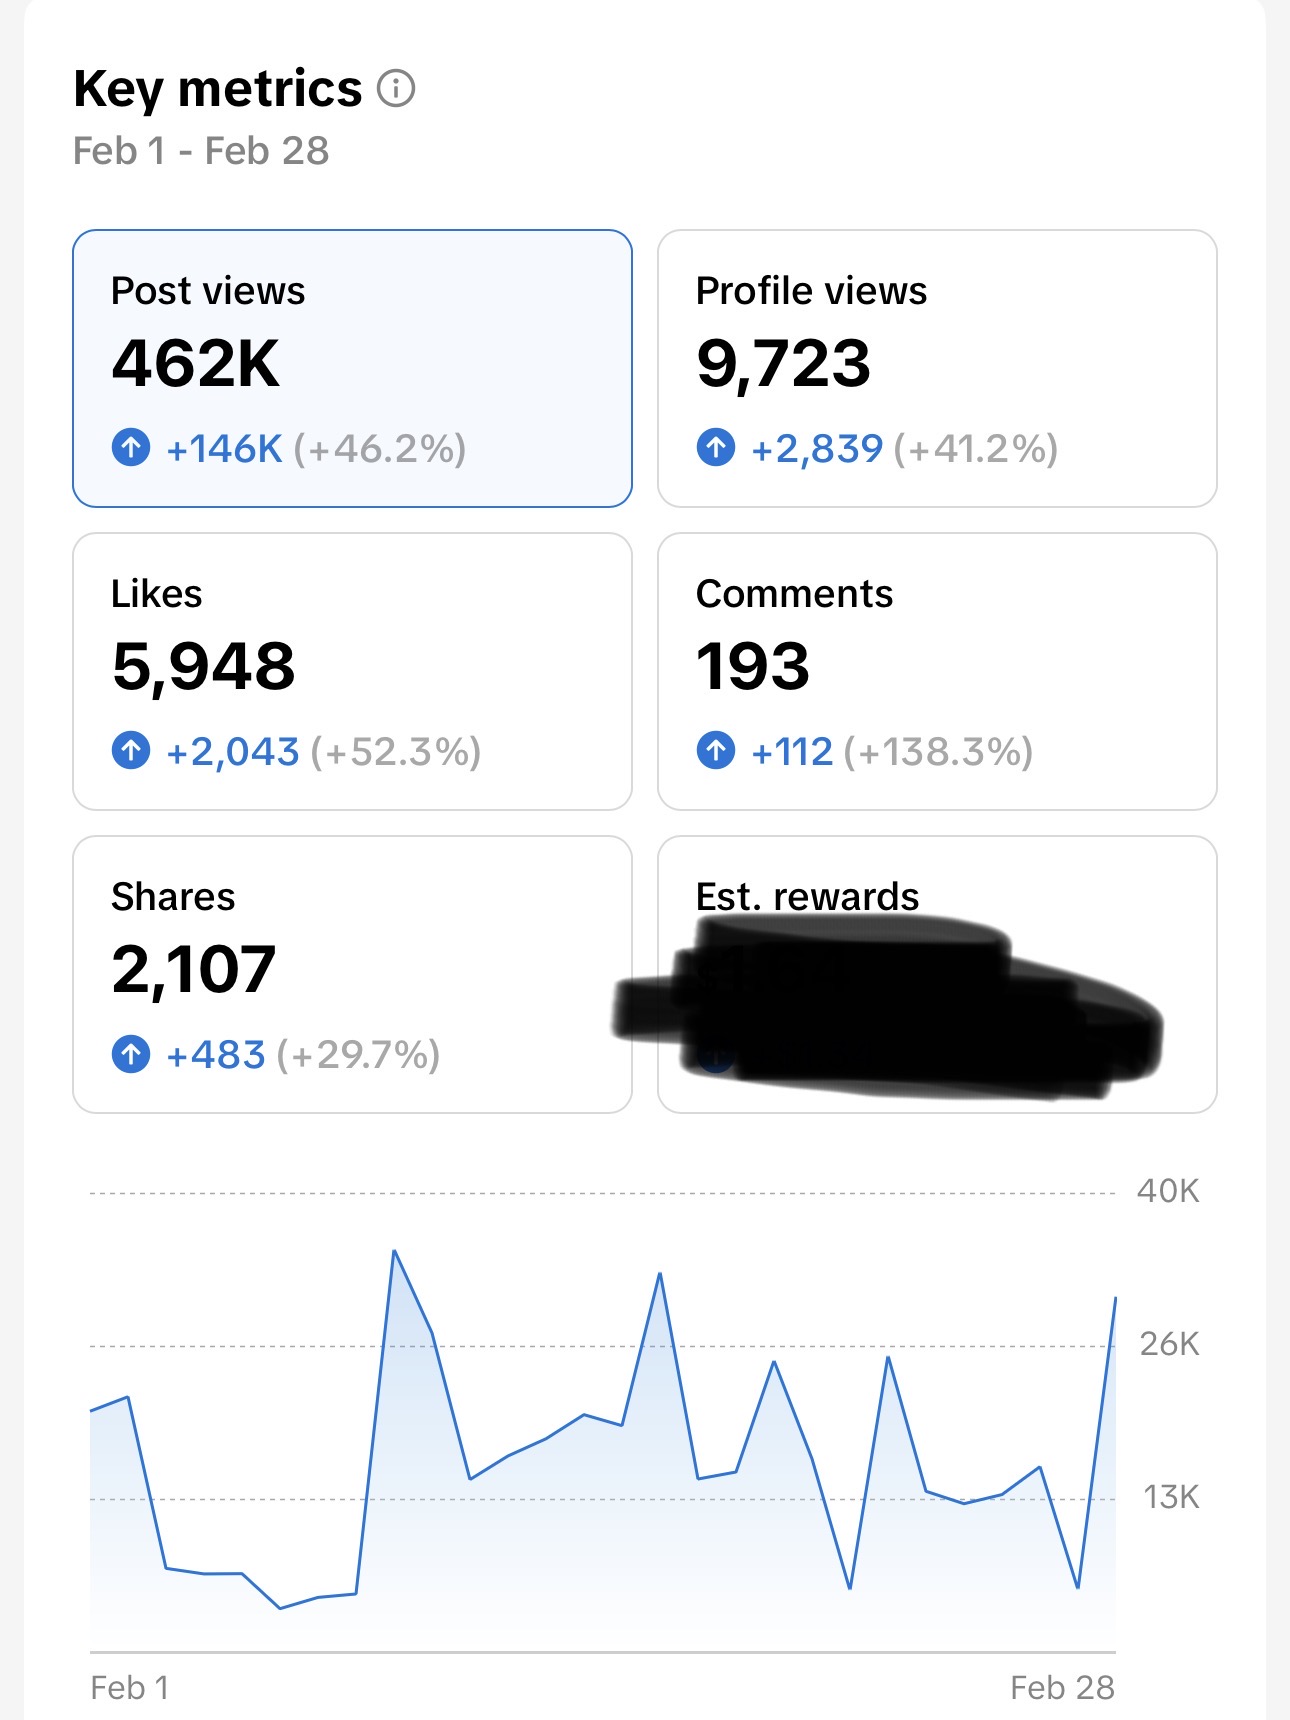Select the Profile views metric card
The image size is (1290, 1720).
937,368
